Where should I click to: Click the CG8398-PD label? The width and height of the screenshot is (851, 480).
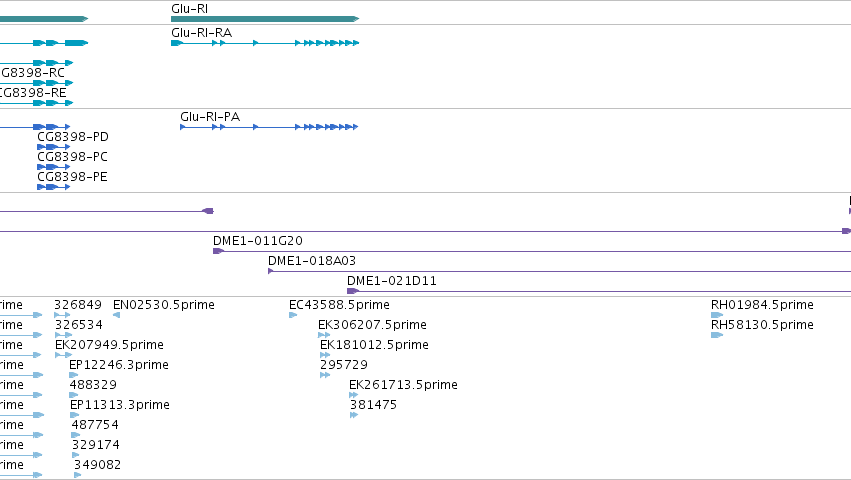pos(73,137)
